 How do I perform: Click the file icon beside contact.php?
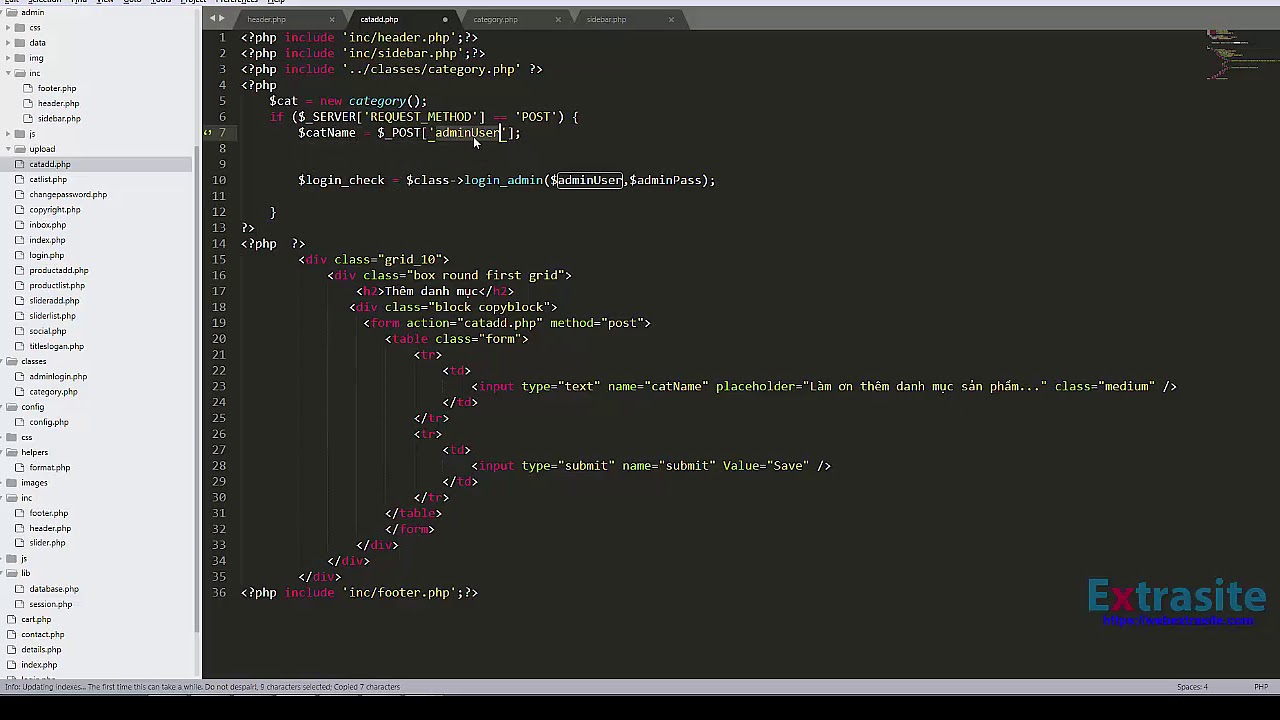pyautogui.click(x=12, y=634)
